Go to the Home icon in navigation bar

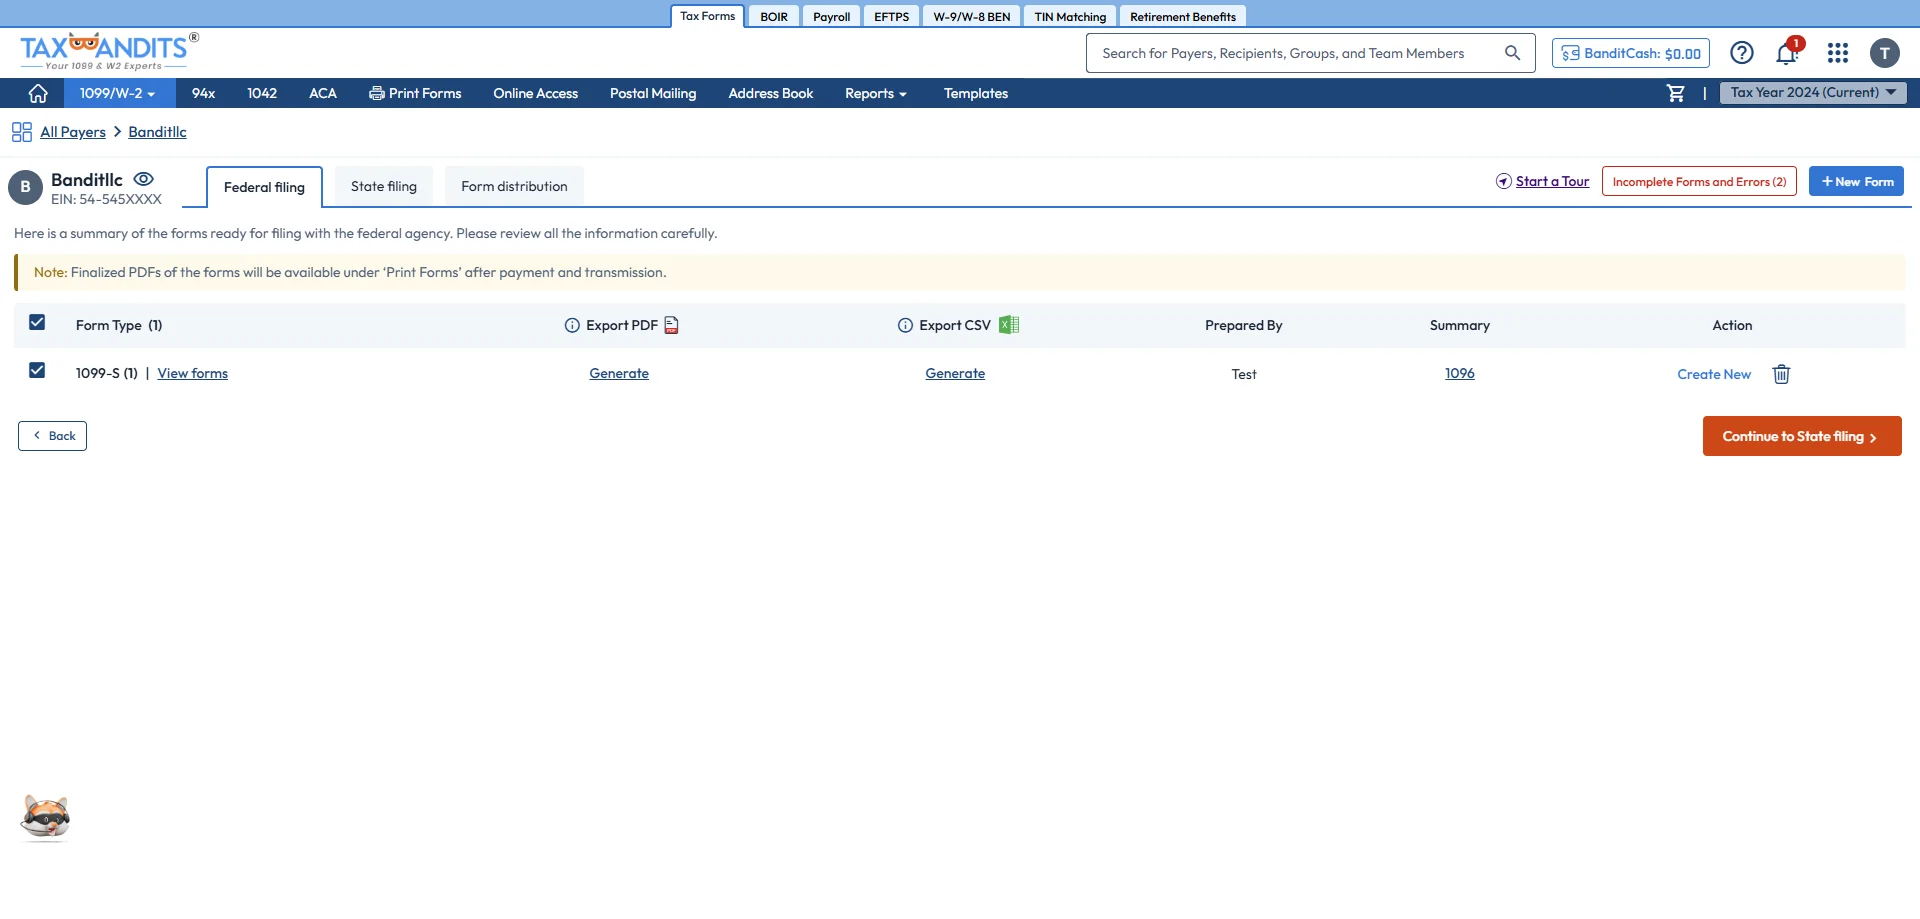pyautogui.click(x=38, y=93)
